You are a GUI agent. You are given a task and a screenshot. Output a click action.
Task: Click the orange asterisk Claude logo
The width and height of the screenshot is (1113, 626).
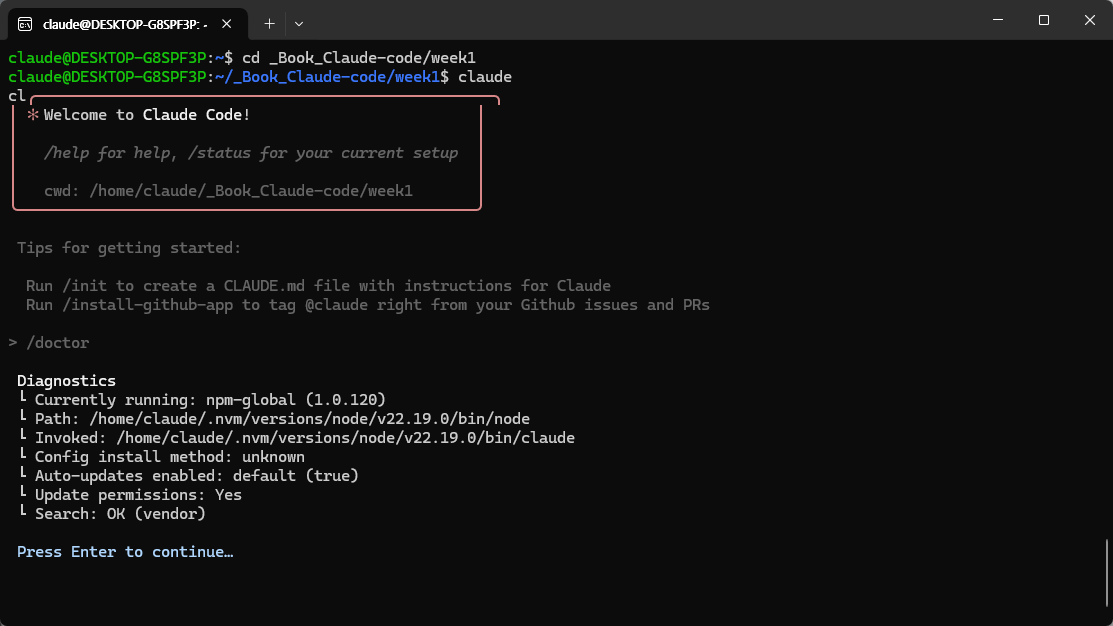pyautogui.click(x=33, y=114)
